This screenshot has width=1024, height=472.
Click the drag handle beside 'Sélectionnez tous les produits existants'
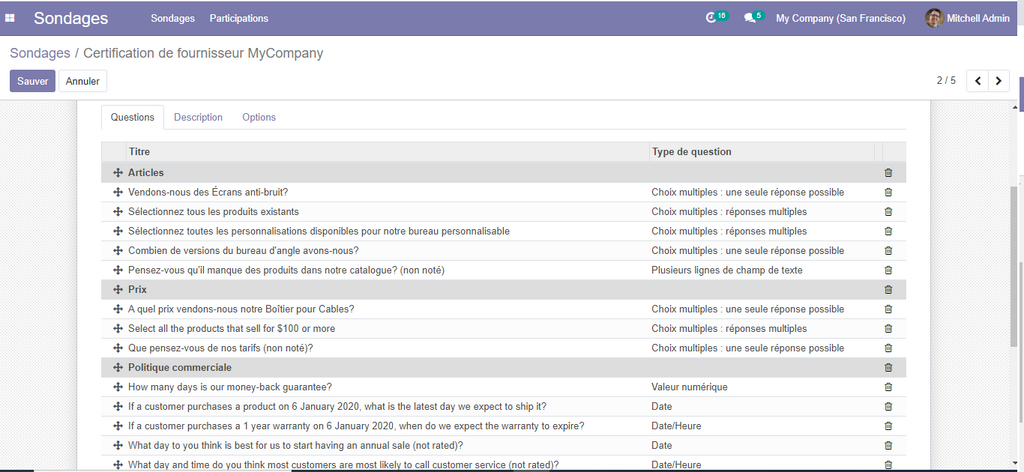point(117,212)
